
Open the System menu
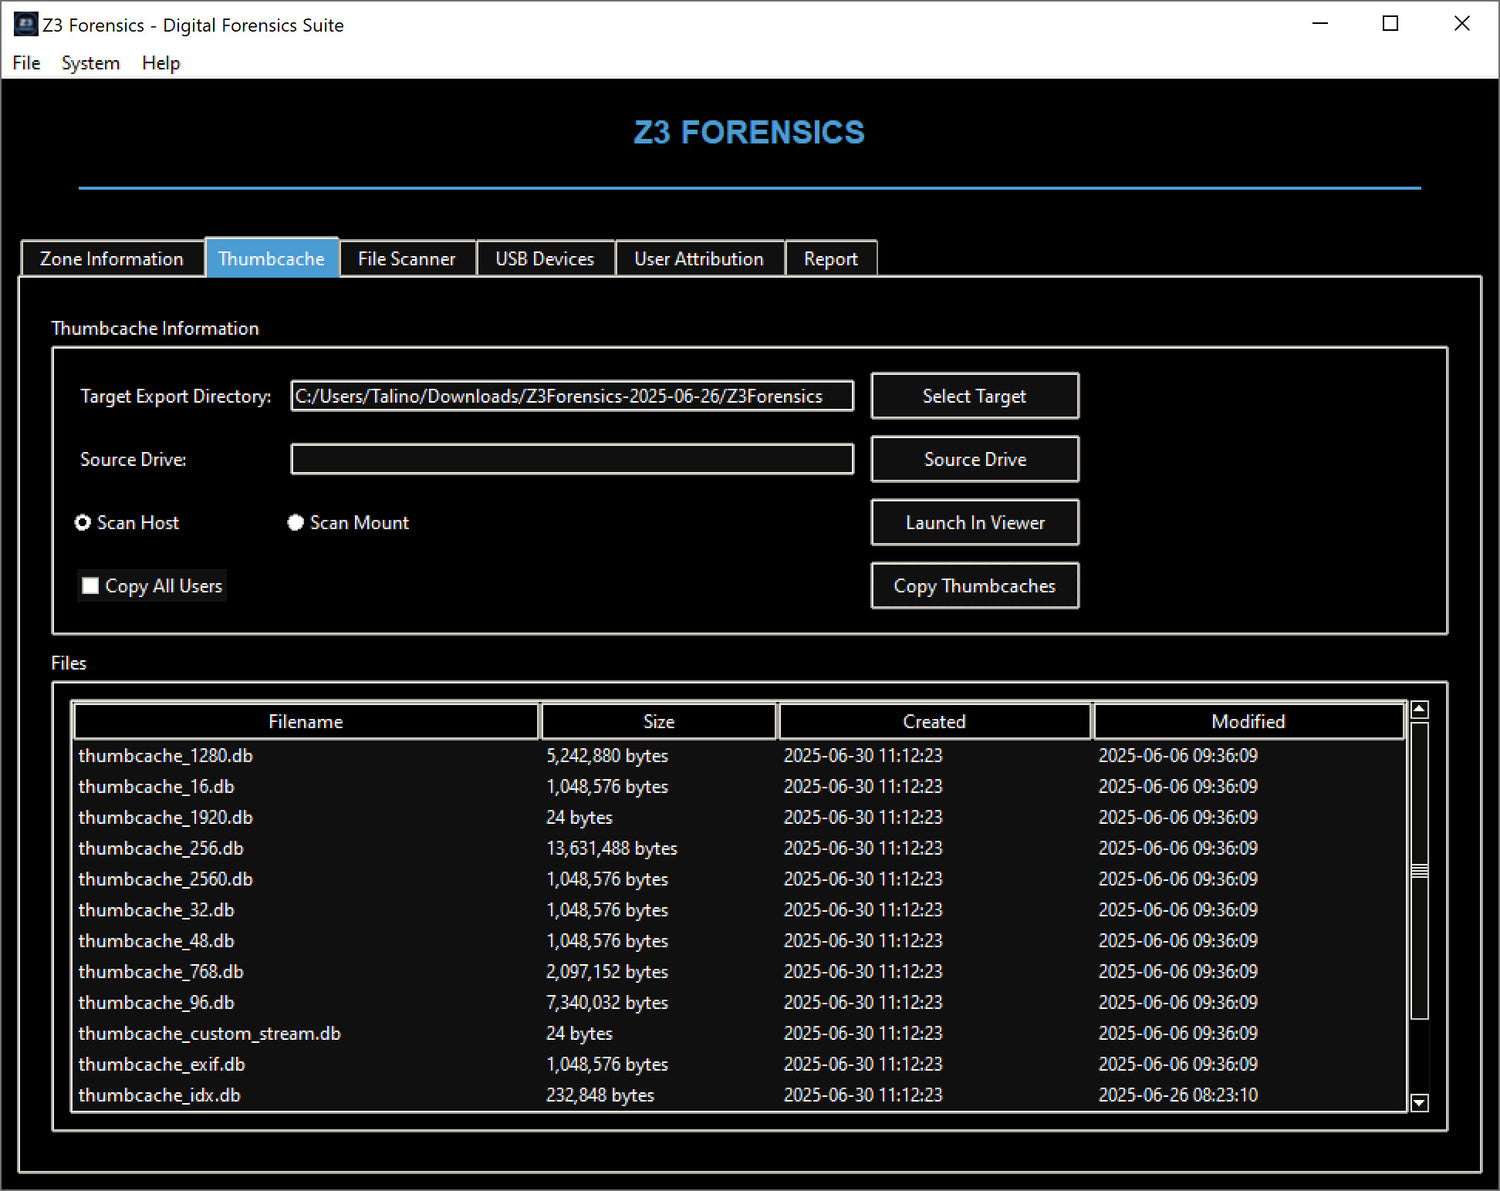[x=90, y=63]
